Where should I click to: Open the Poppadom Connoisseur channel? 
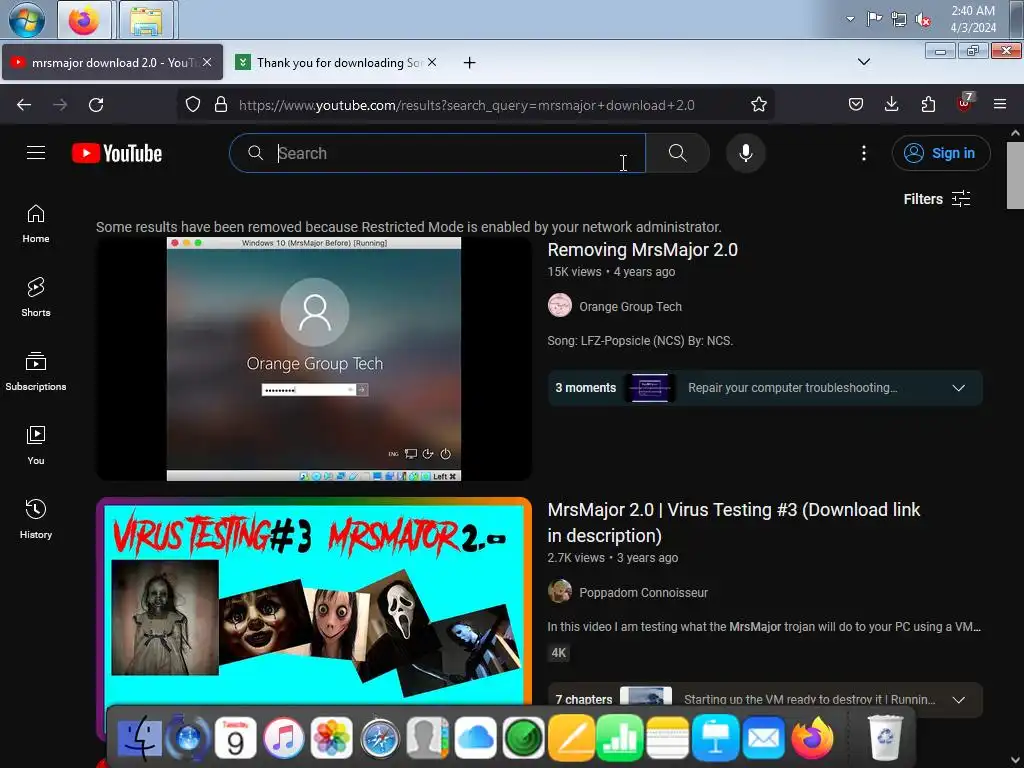pyautogui.click(x=643, y=592)
